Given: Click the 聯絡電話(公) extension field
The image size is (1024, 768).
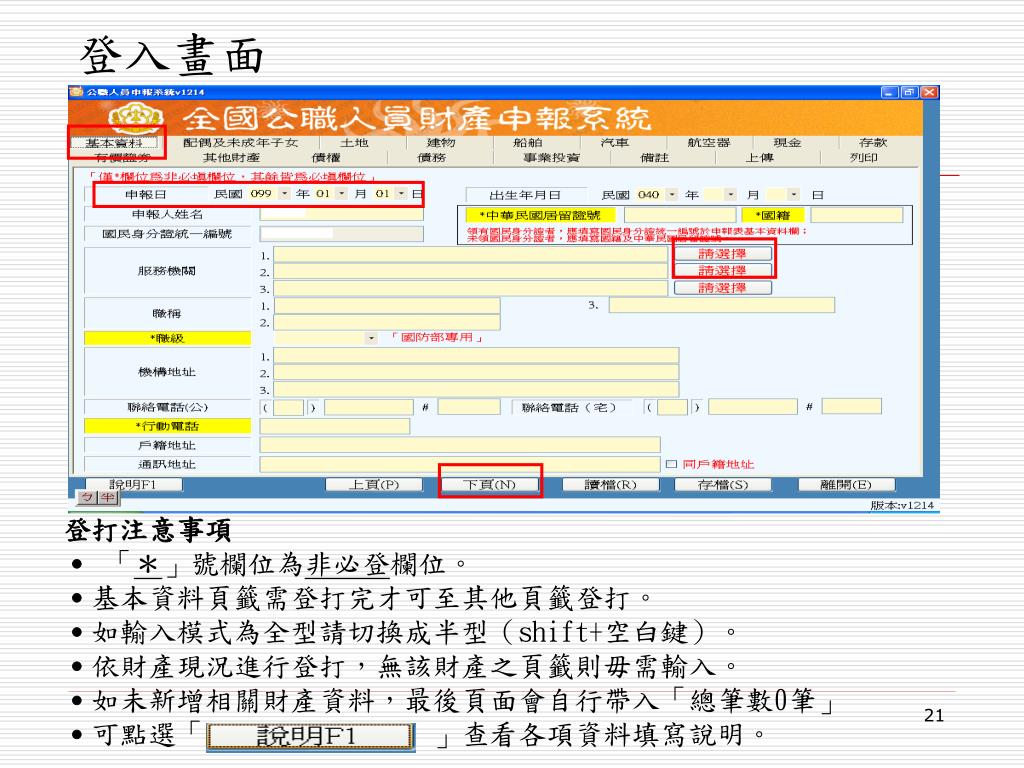Looking at the screenshot, I should coord(469,408).
